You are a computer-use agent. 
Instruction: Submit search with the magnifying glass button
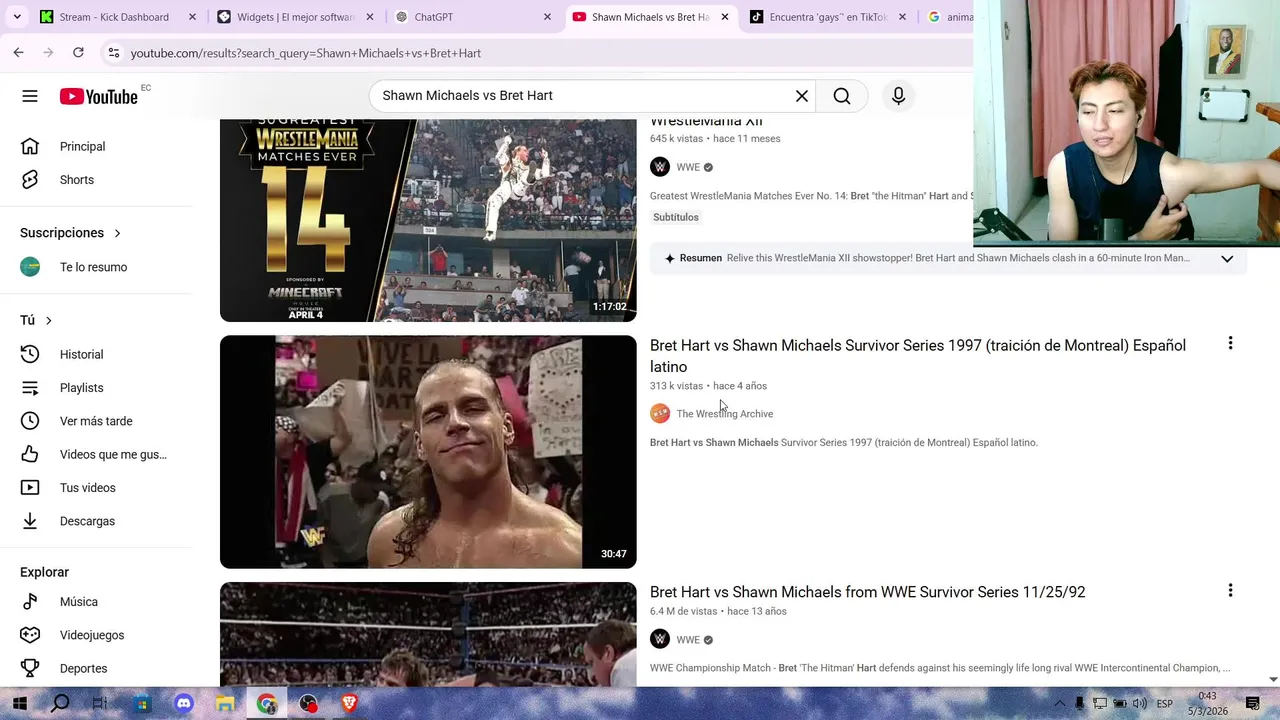pos(842,96)
